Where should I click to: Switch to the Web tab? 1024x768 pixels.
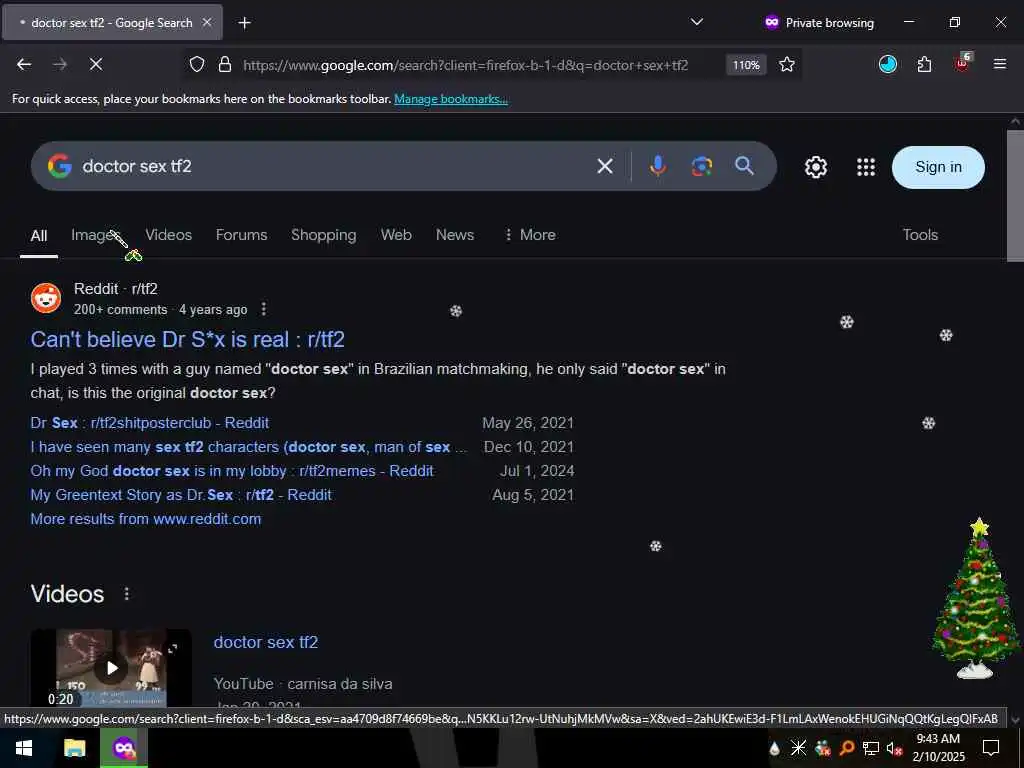coord(396,234)
